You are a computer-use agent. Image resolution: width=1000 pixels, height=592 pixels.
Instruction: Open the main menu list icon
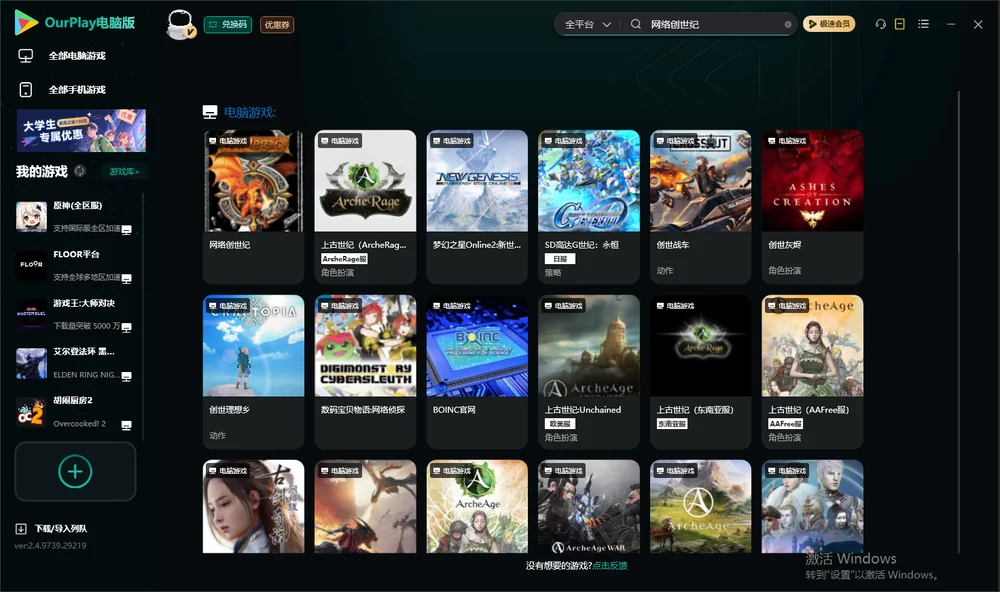[923, 24]
